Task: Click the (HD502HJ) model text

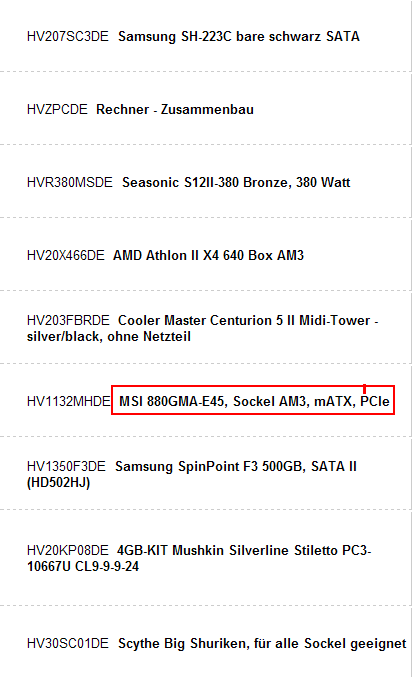Action: [58, 483]
